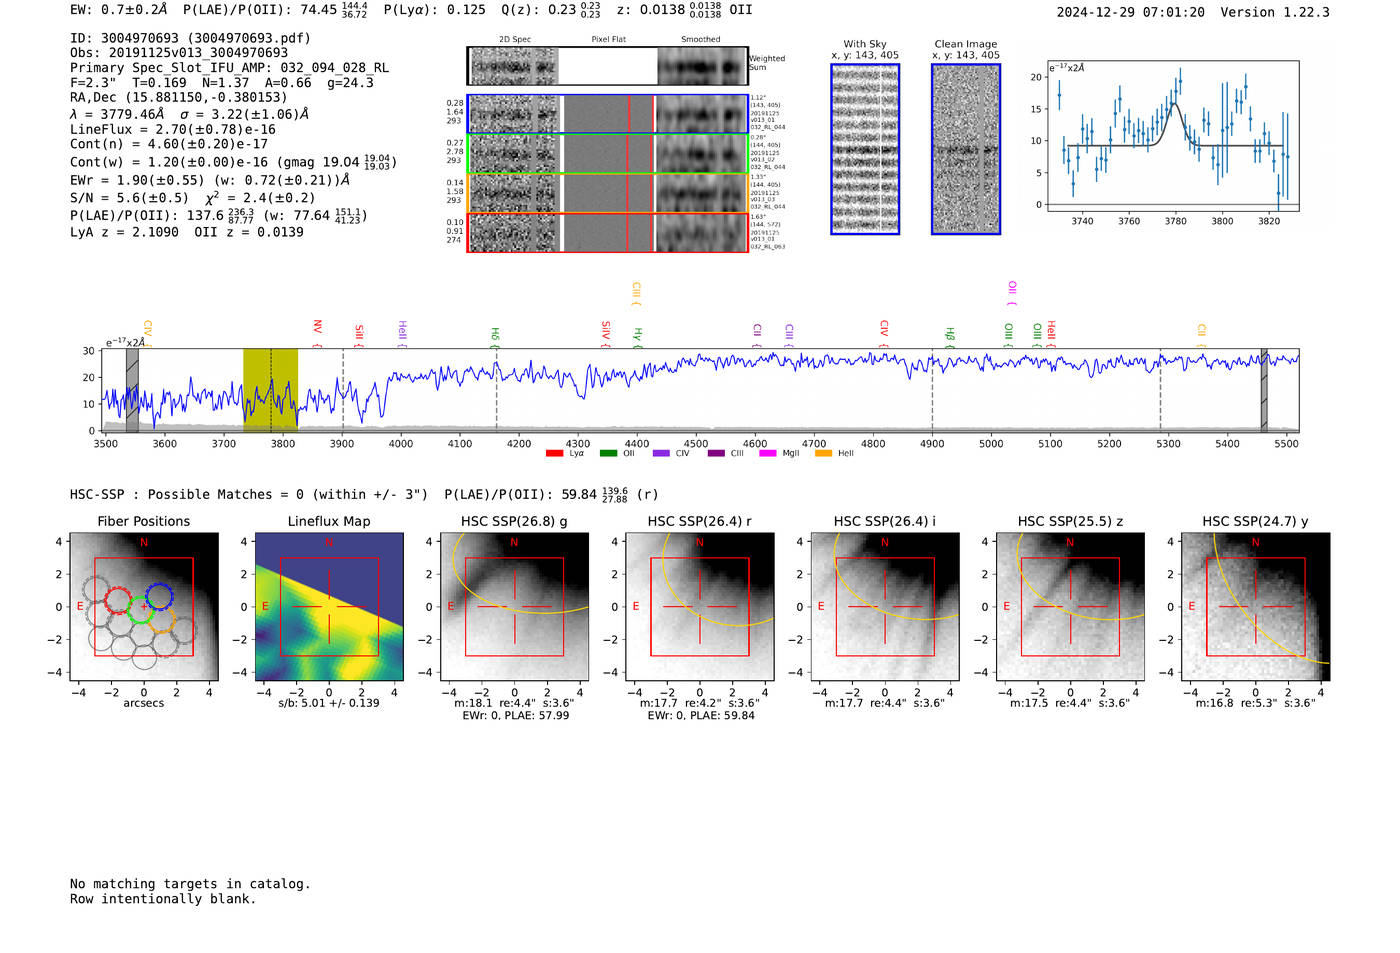Open the HSC SSP(24.7) y image
1400x953 pixels.
pyautogui.click(x=1255, y=607)
